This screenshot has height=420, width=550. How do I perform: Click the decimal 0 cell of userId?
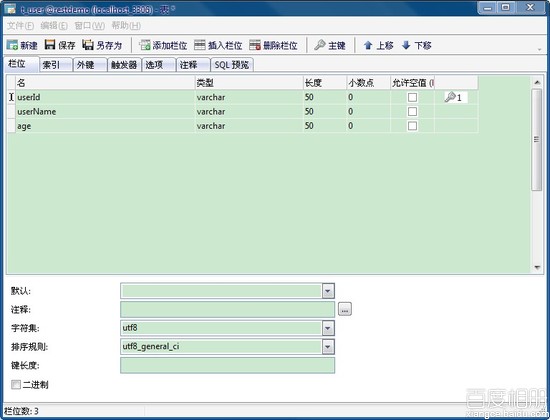pyautogui.click(x=368, y=97)
